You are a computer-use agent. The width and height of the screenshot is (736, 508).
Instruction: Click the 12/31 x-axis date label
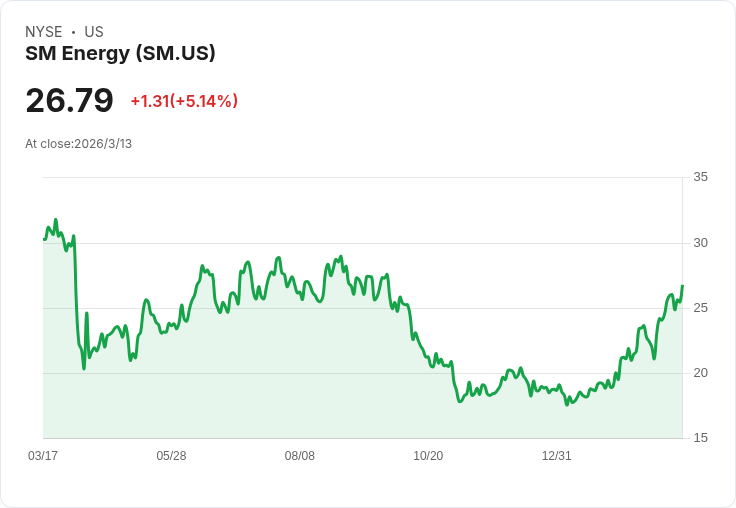557,456
